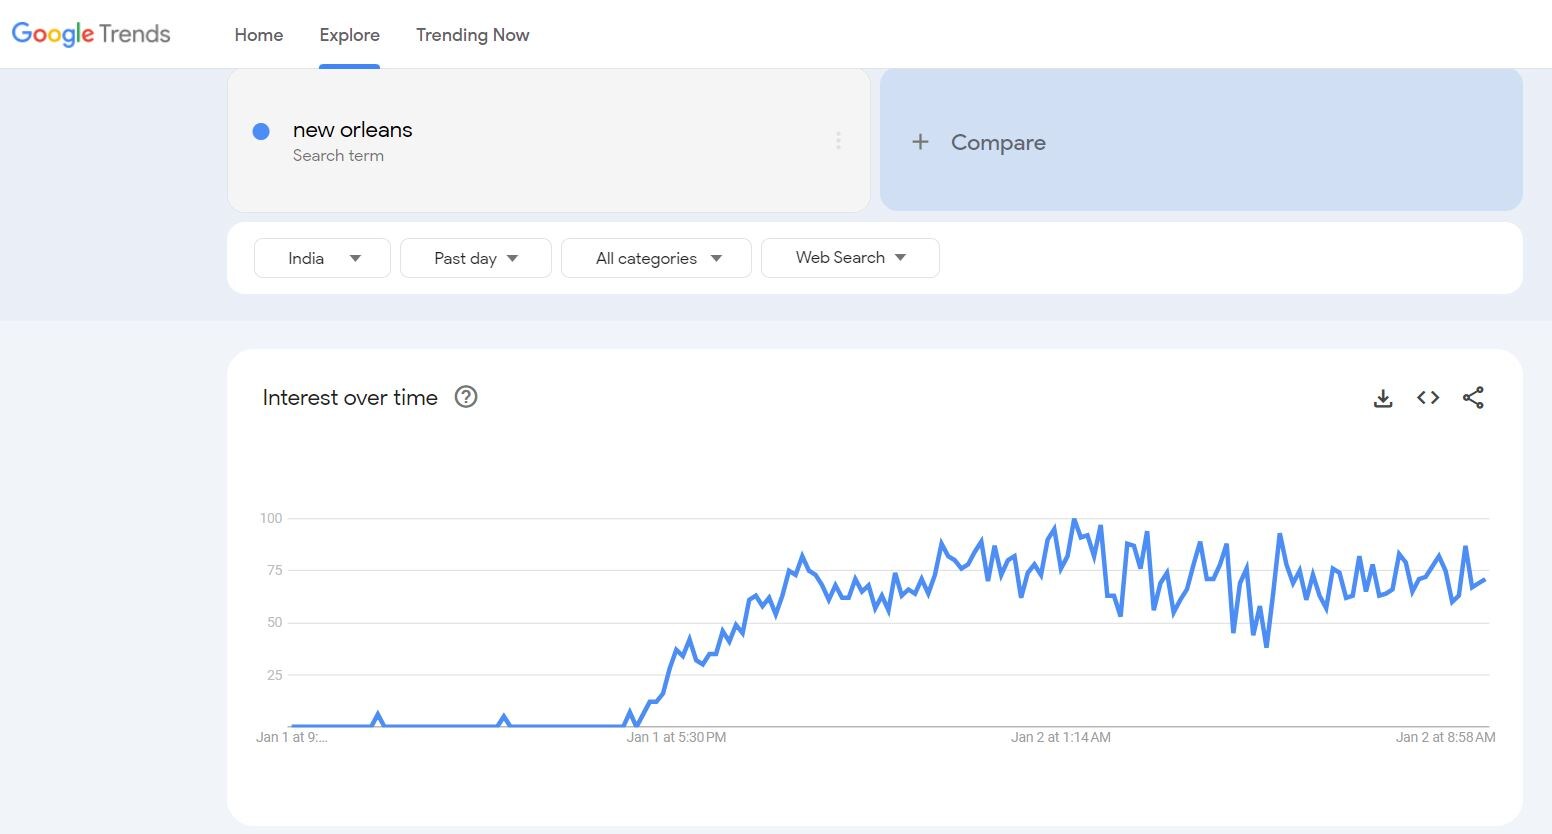Screen dimensions: 1552x834
Task: Expand the India region dropdown
Action: tap(322, 258)
